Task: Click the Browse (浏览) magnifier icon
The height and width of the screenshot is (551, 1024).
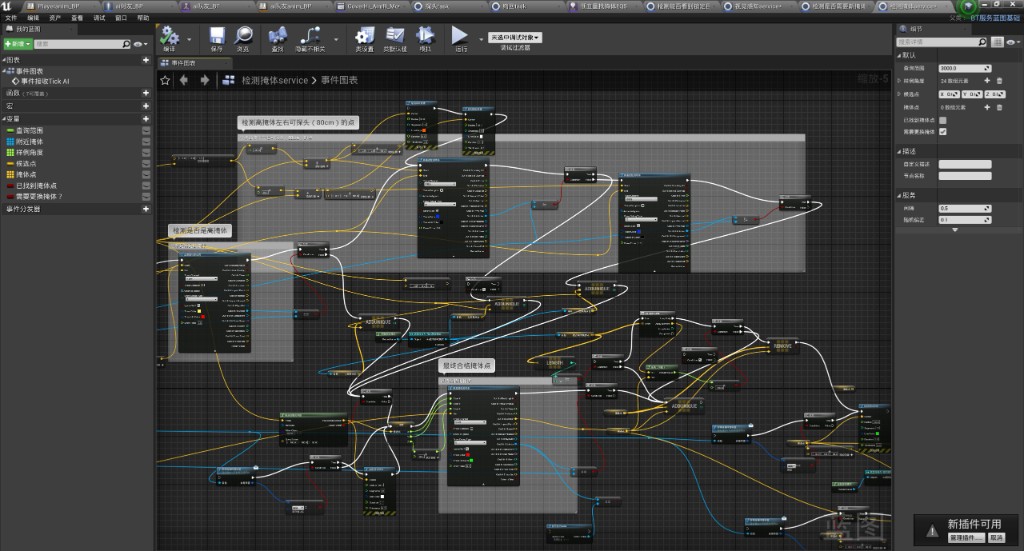Action: click(244, 36)
